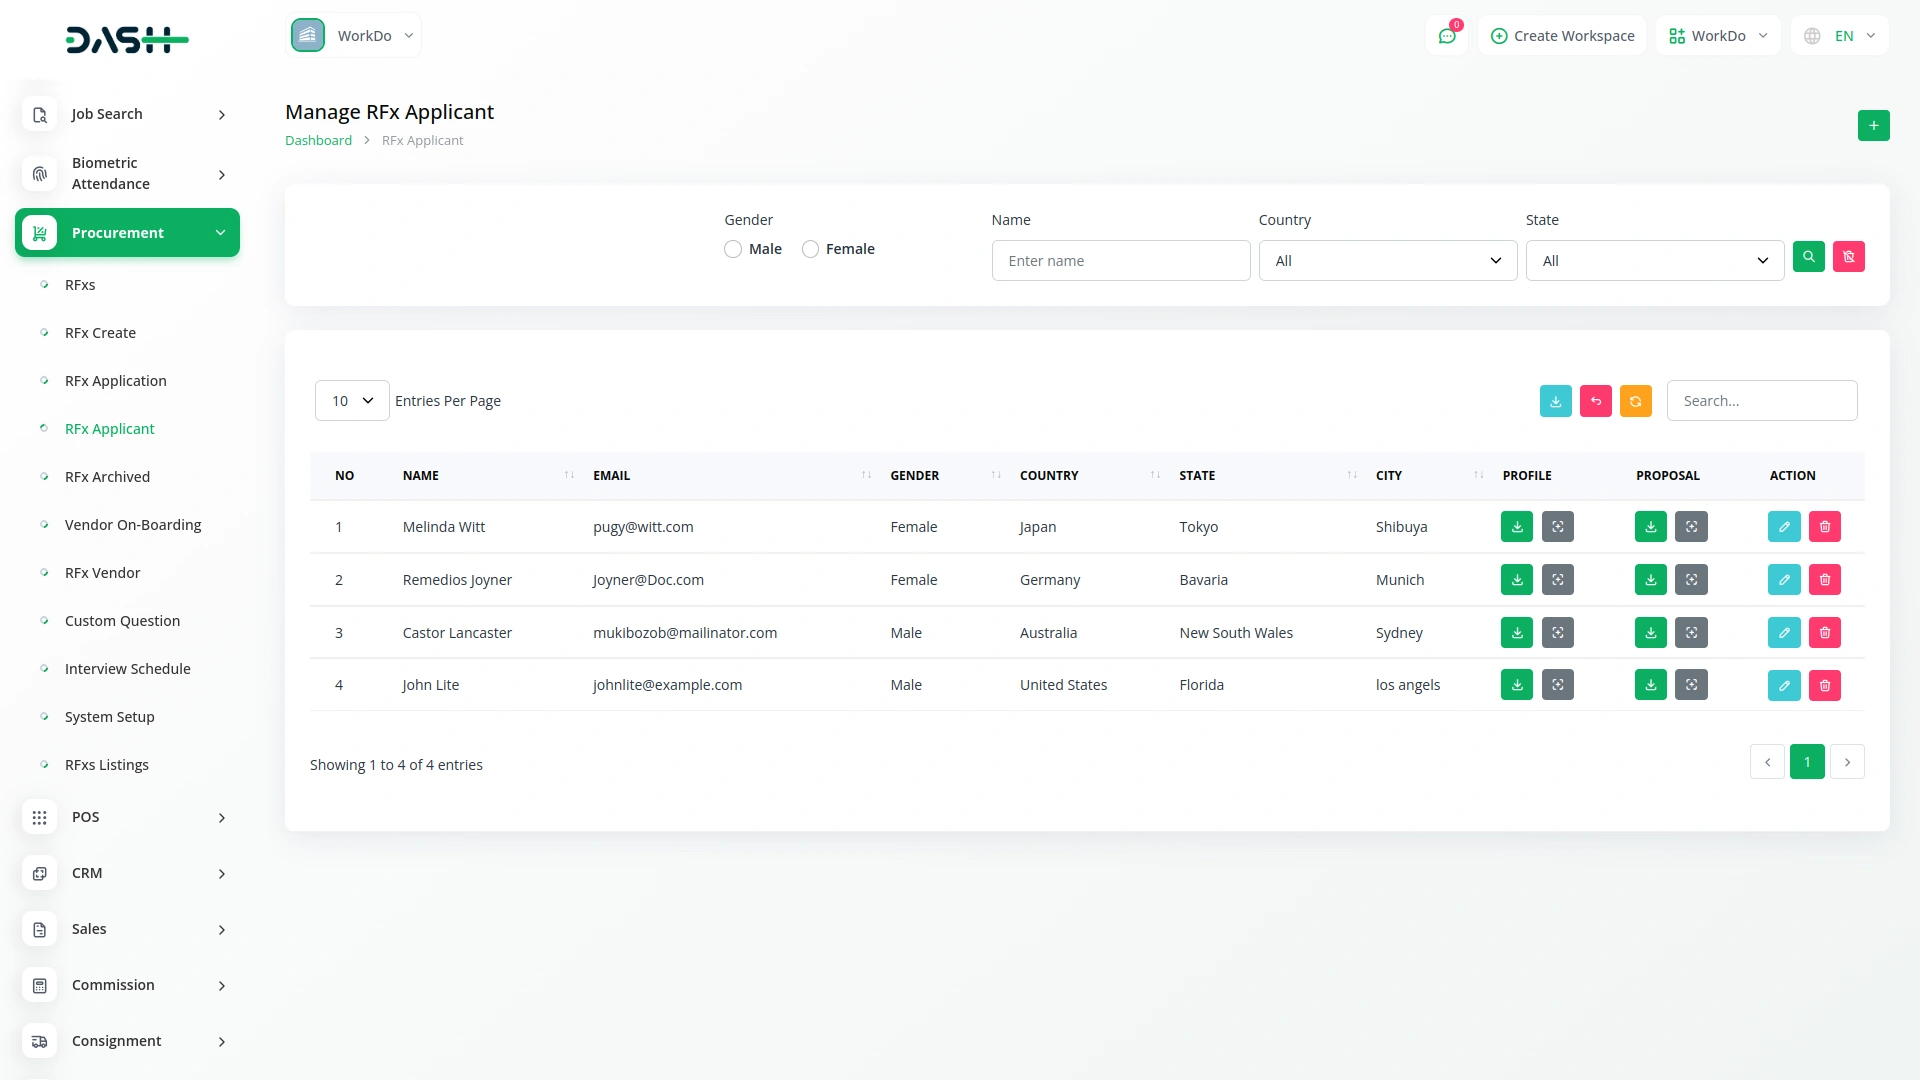Download Melinda Witt's profile file
The width and height of the screenshot is (1920, 1080).
pos(1516,527)
